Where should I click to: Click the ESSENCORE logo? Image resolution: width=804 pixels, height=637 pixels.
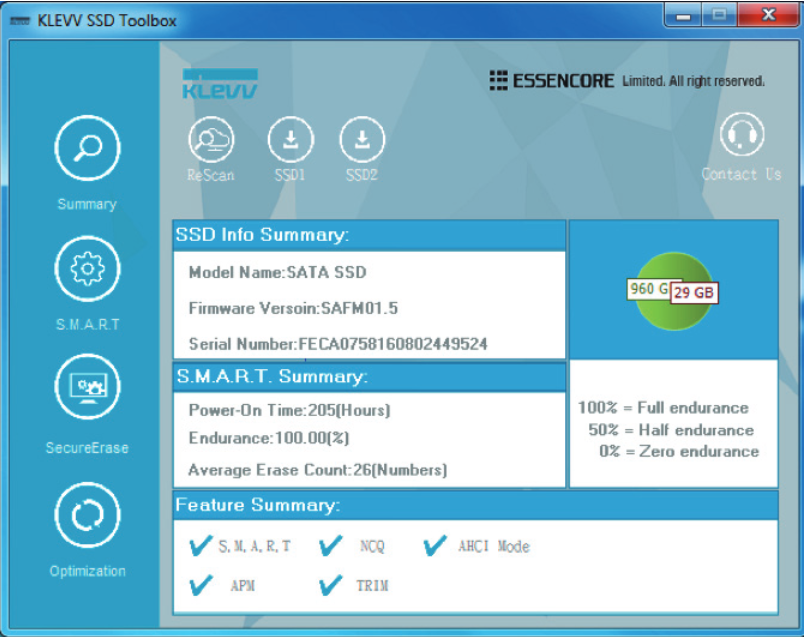pyautogui.click(x=552, y=81)
